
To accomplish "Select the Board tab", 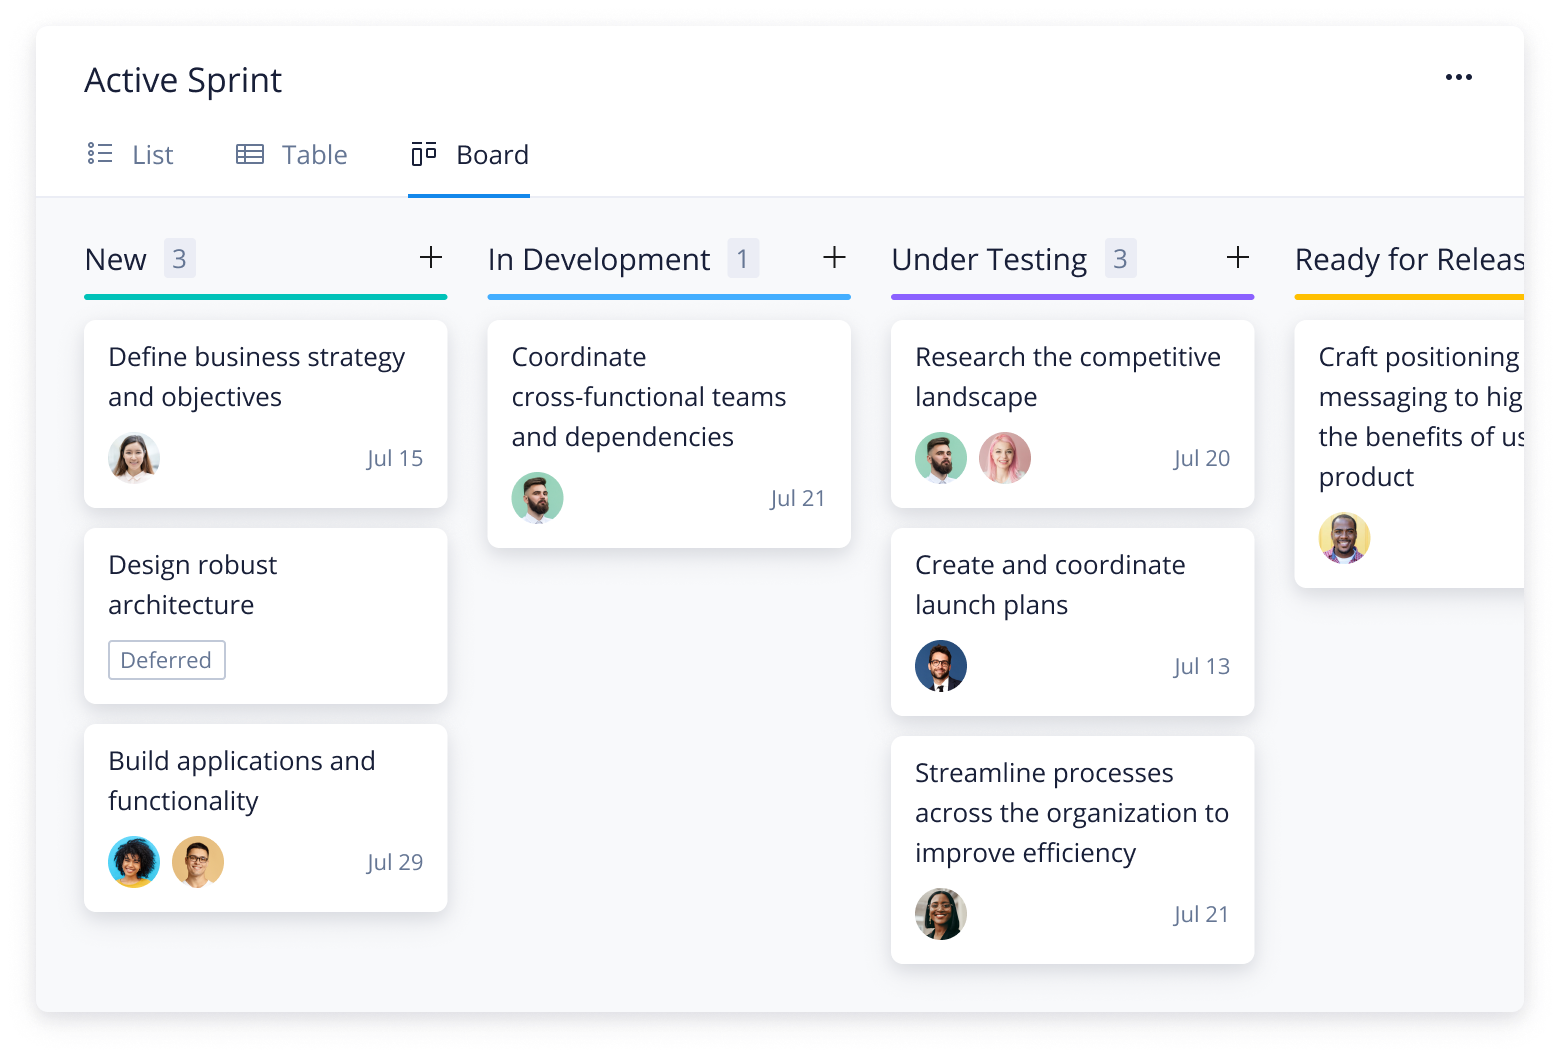I will 492,155.
